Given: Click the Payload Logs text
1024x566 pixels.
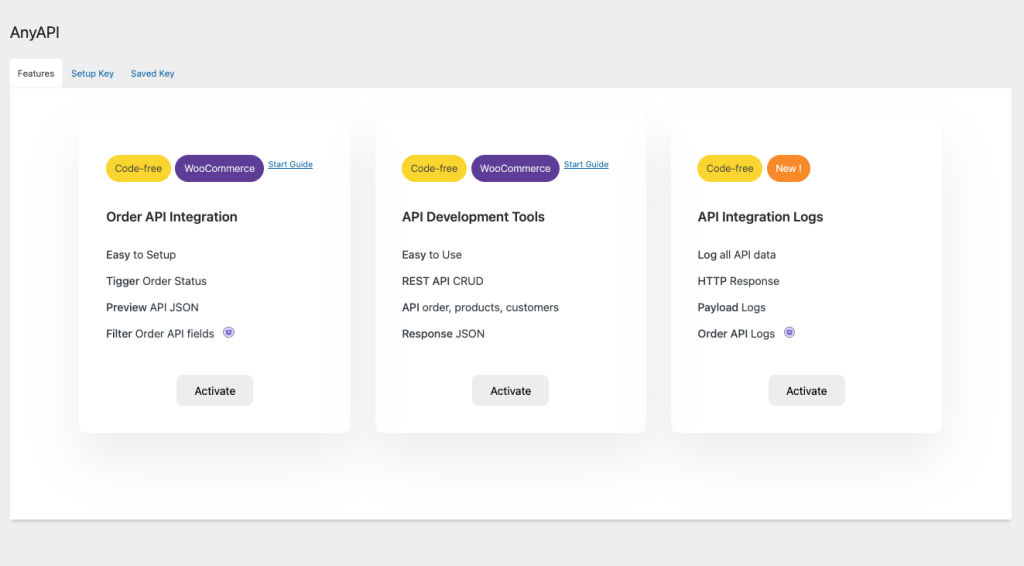Looking at the screenshot, I should point(731,307).
